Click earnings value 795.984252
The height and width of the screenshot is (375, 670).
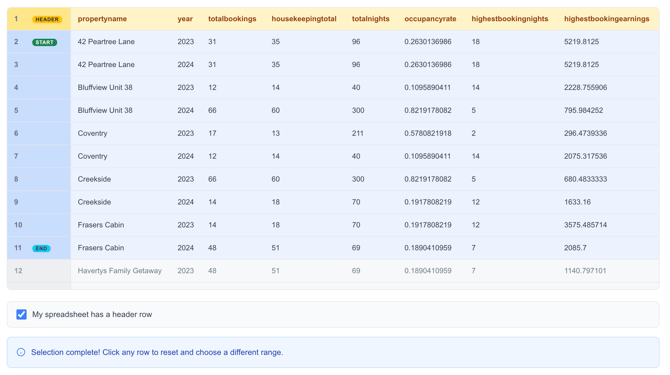click(583, 110)
